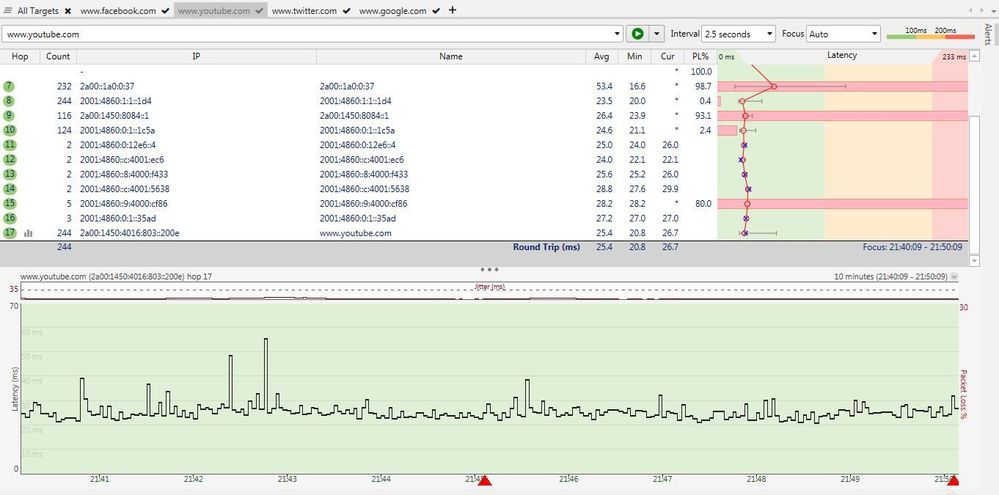Viewport: 999px width, 495px height.
Task: Select the IP cell 2001:4860:0:1::1c5a
Action: [x=119, y=130]
